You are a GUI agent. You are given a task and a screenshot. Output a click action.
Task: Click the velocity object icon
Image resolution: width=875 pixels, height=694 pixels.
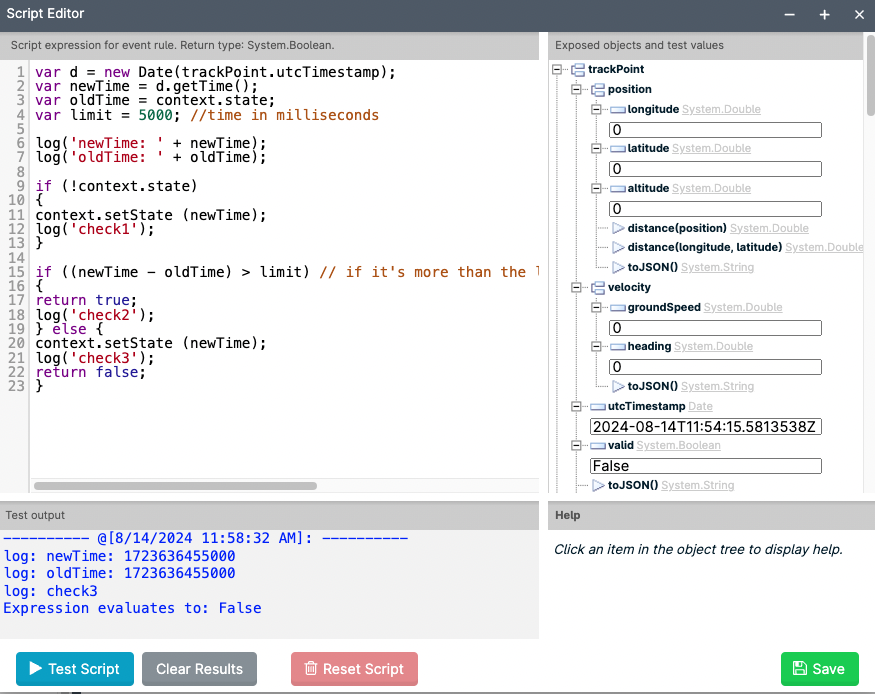[598, 287]
